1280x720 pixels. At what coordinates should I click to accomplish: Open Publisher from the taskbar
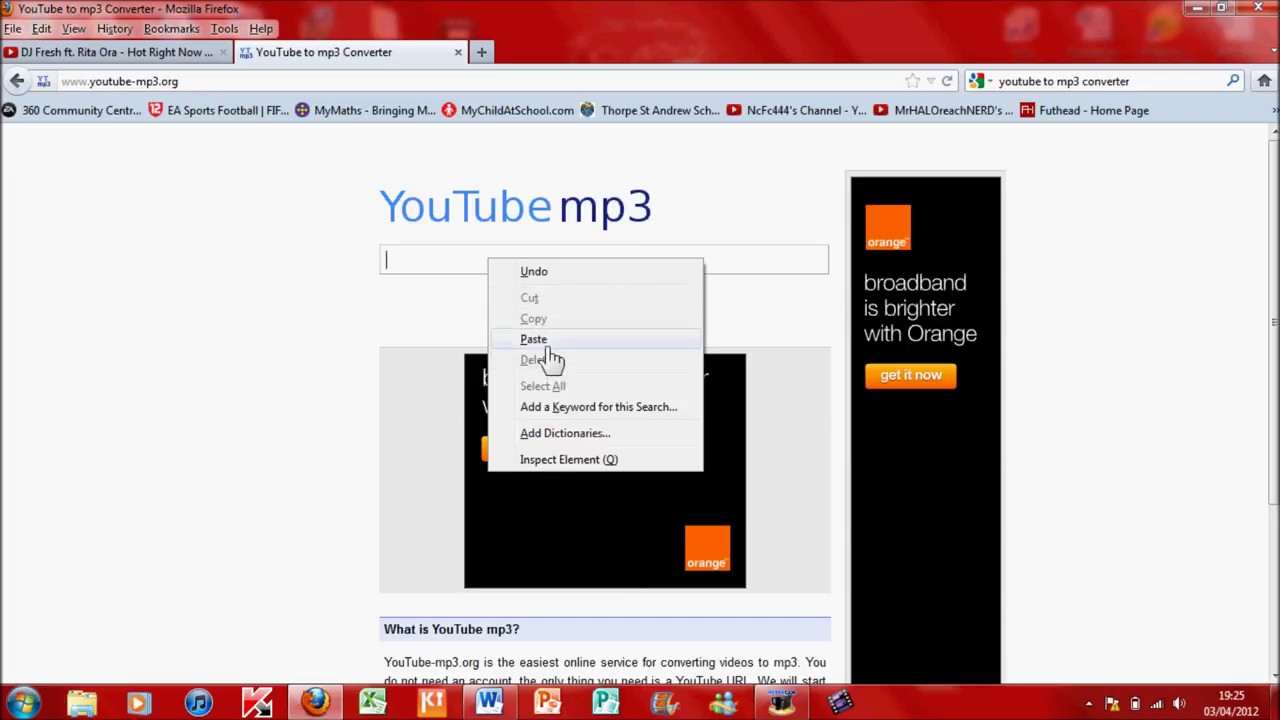[606, 702]
